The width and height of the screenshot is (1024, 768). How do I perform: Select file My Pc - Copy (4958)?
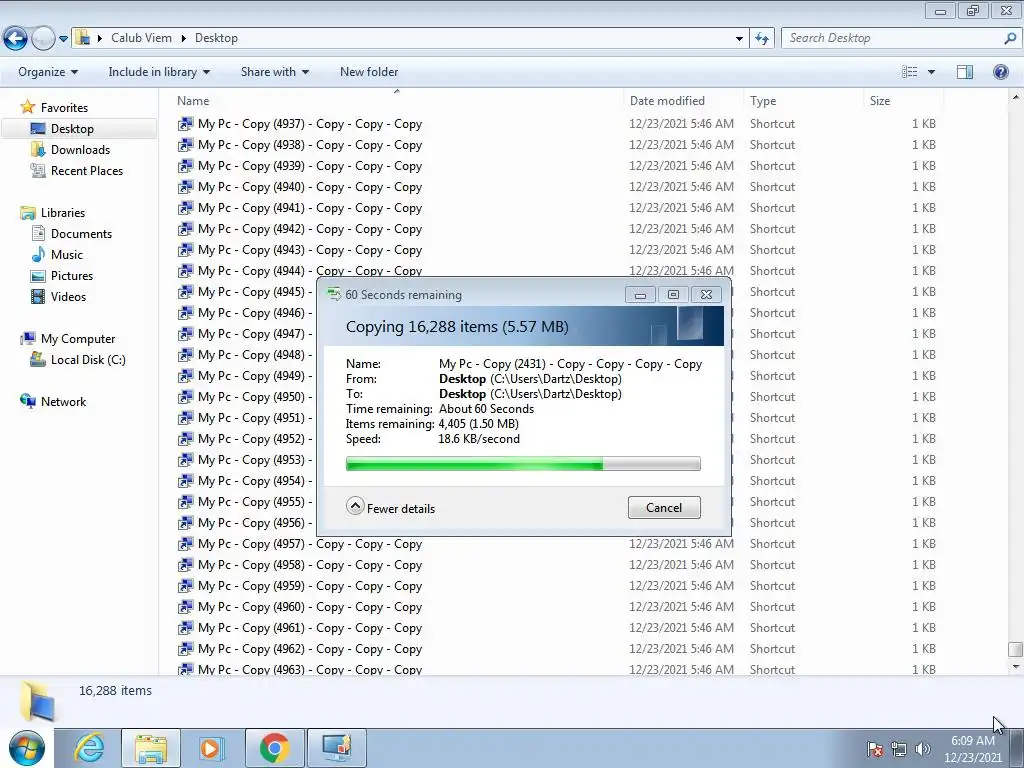[310, 565]
